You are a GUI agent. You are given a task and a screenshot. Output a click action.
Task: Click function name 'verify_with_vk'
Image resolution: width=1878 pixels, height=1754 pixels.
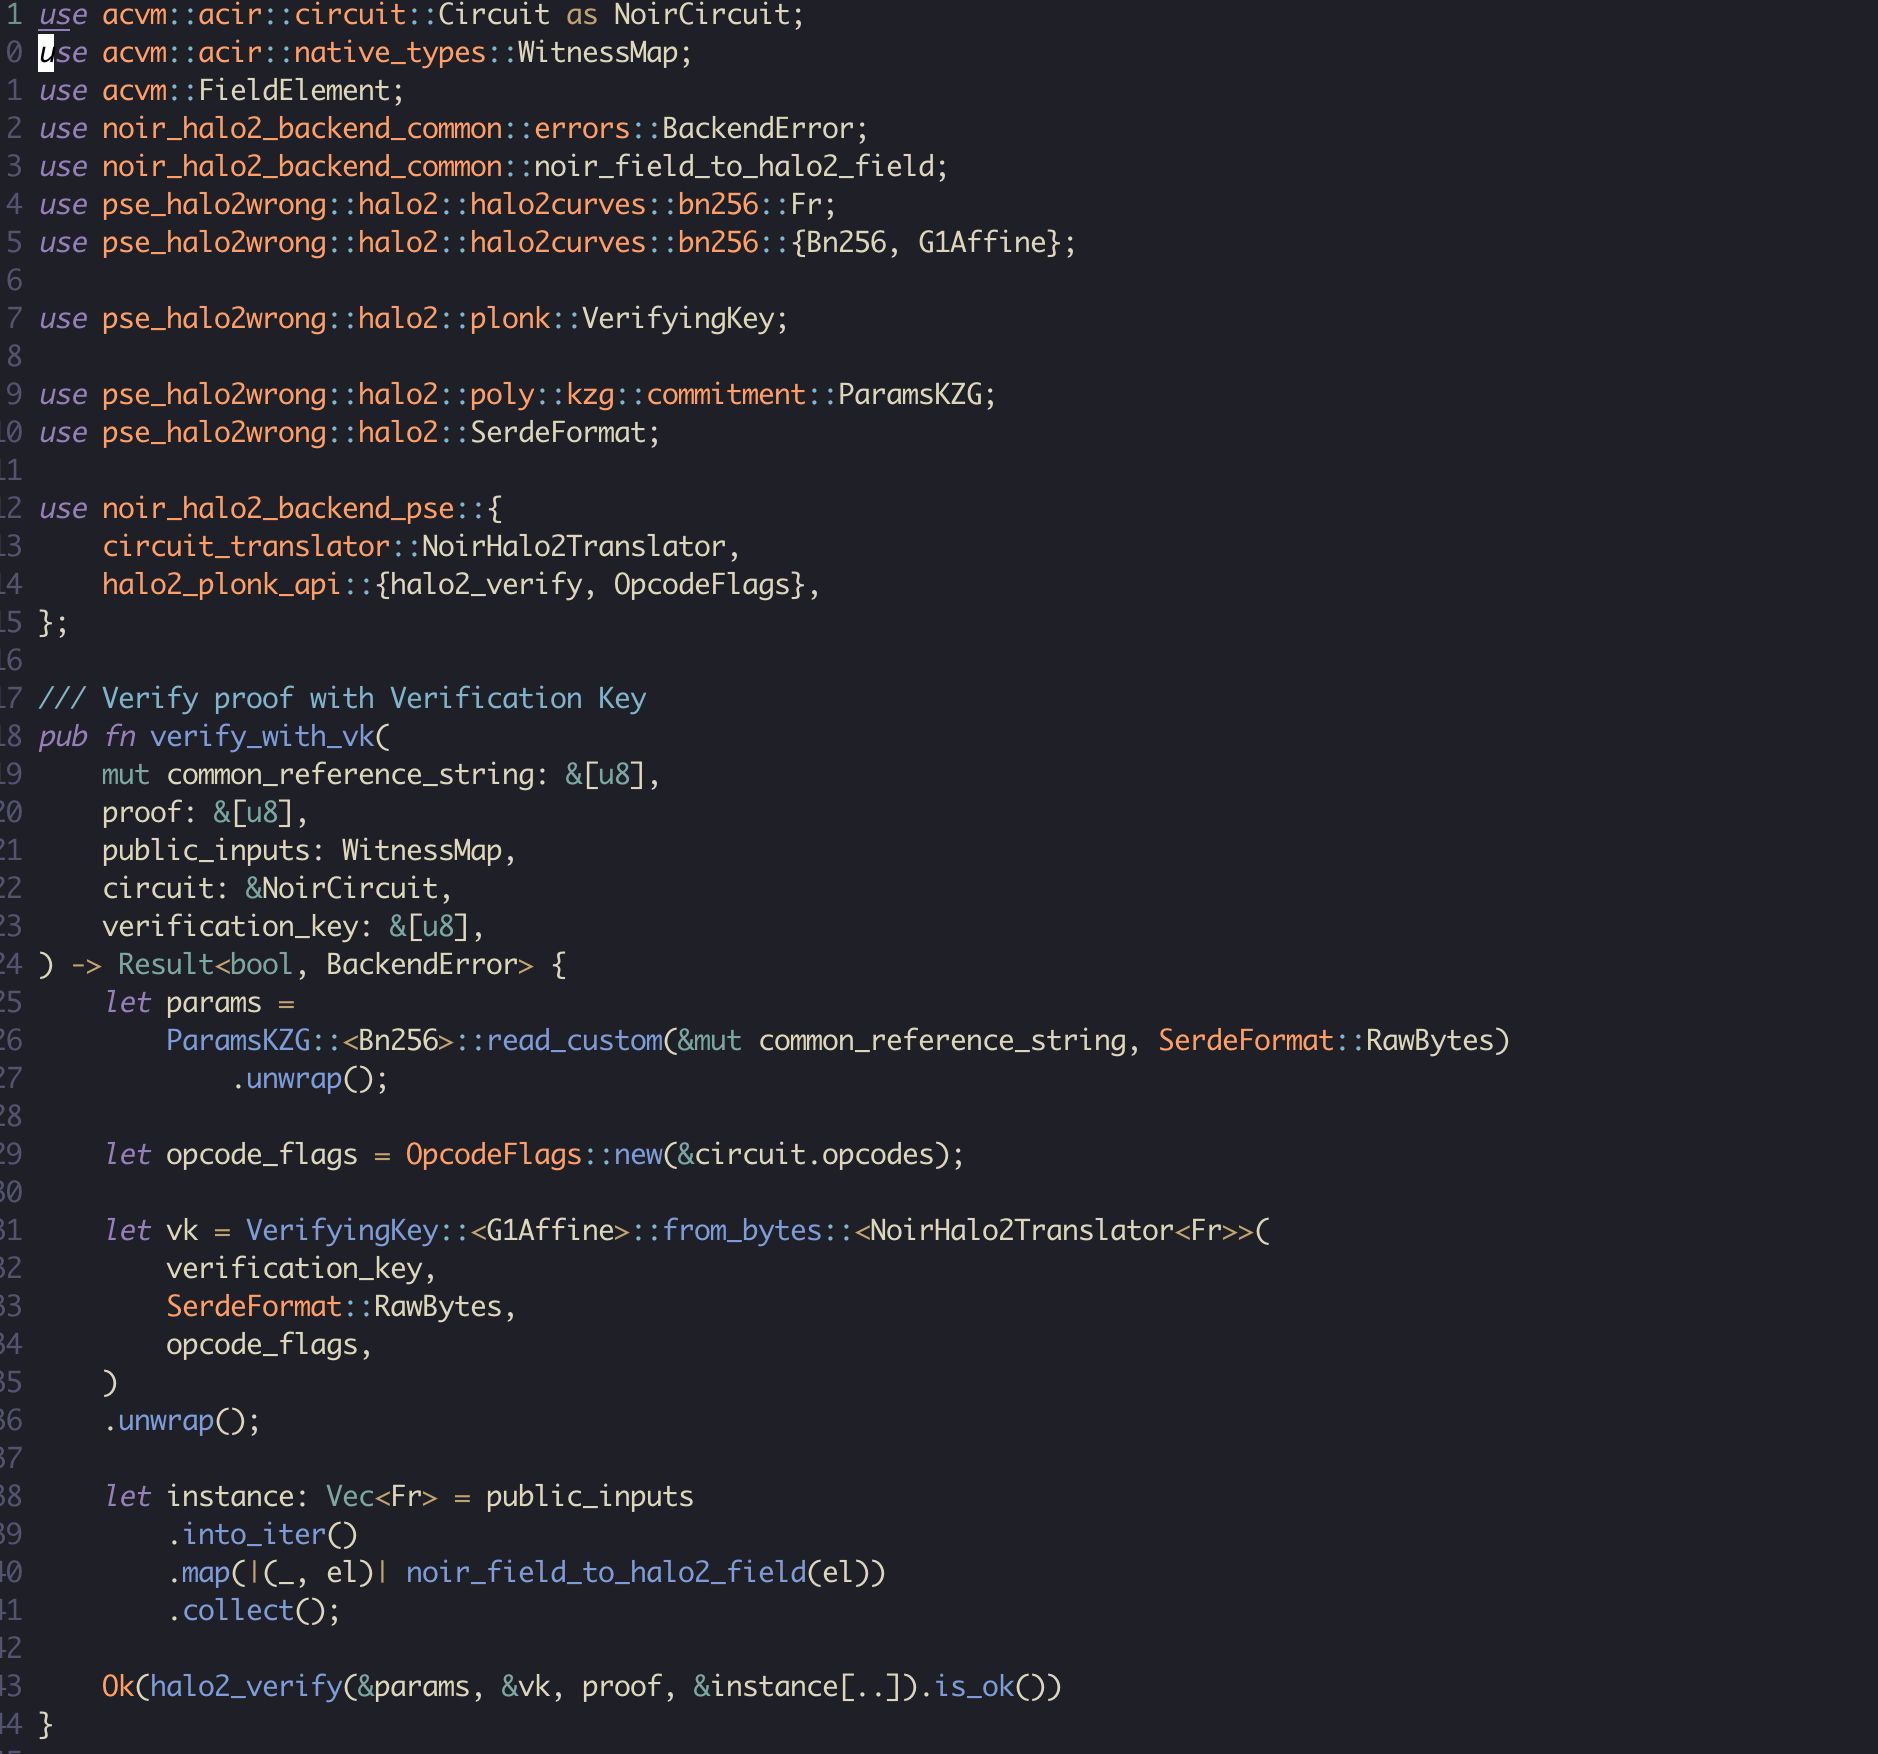262,736
